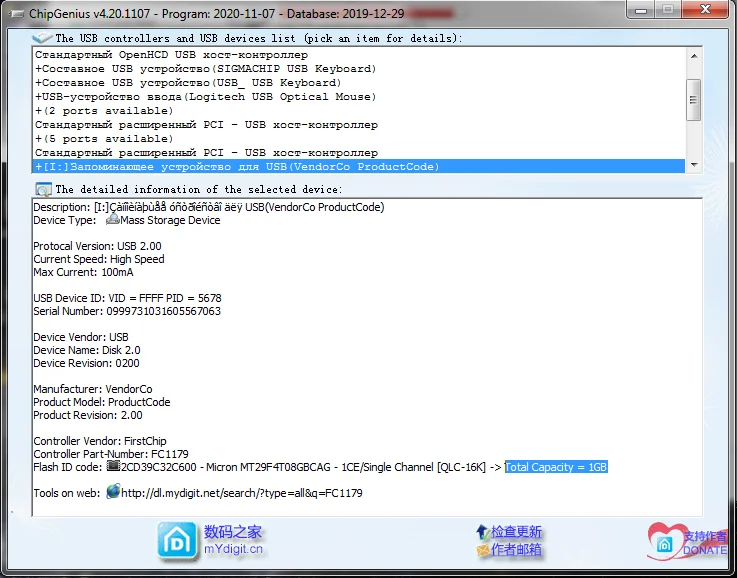Viewport: 737px width, 578px height.
Task: Click the highlighted Total Capacity = 1GB text
Action: [x=556, y=467]
